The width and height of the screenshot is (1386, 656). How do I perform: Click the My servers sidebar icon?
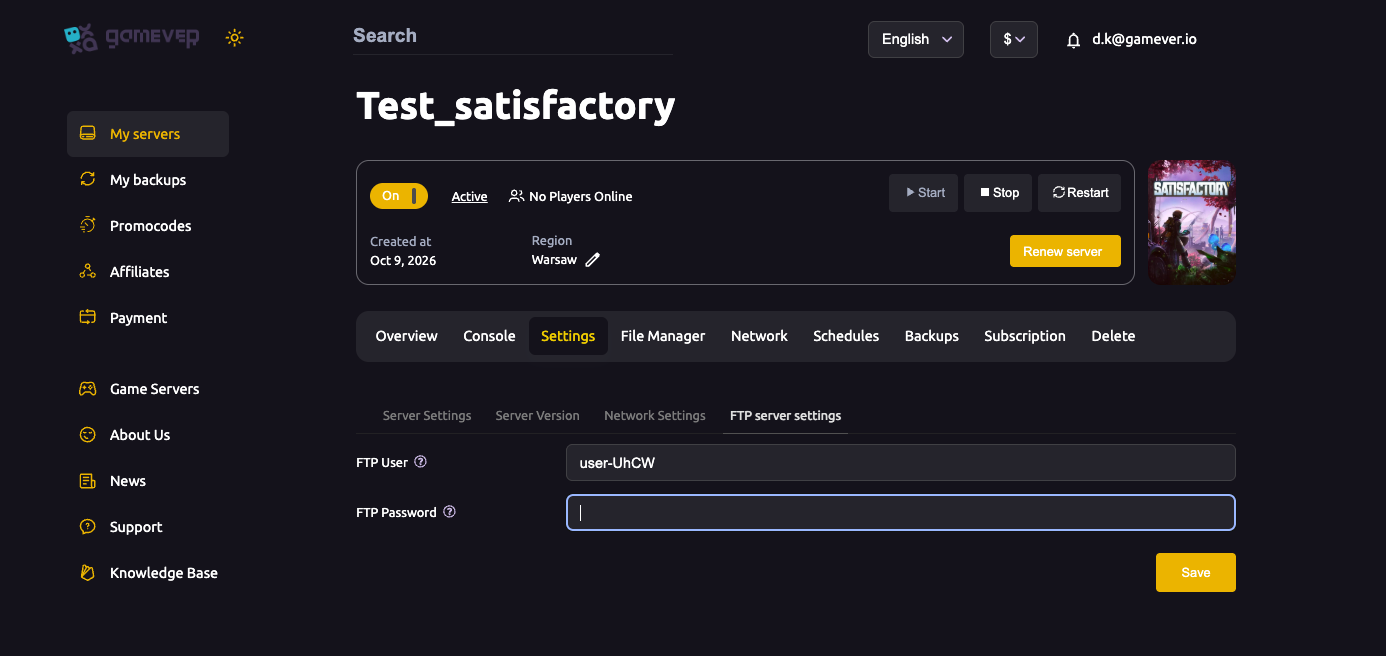pyautogui.click(x=88, y=134)
